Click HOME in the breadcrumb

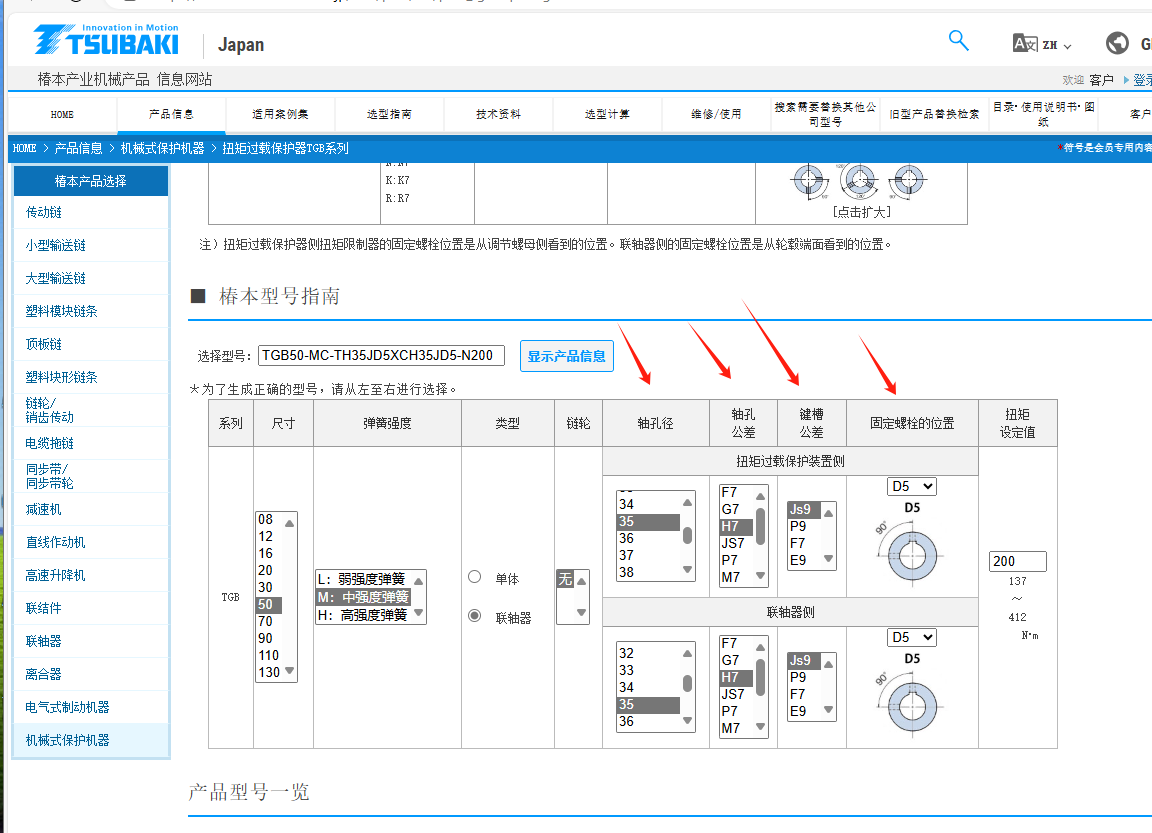tap(24, 148)
